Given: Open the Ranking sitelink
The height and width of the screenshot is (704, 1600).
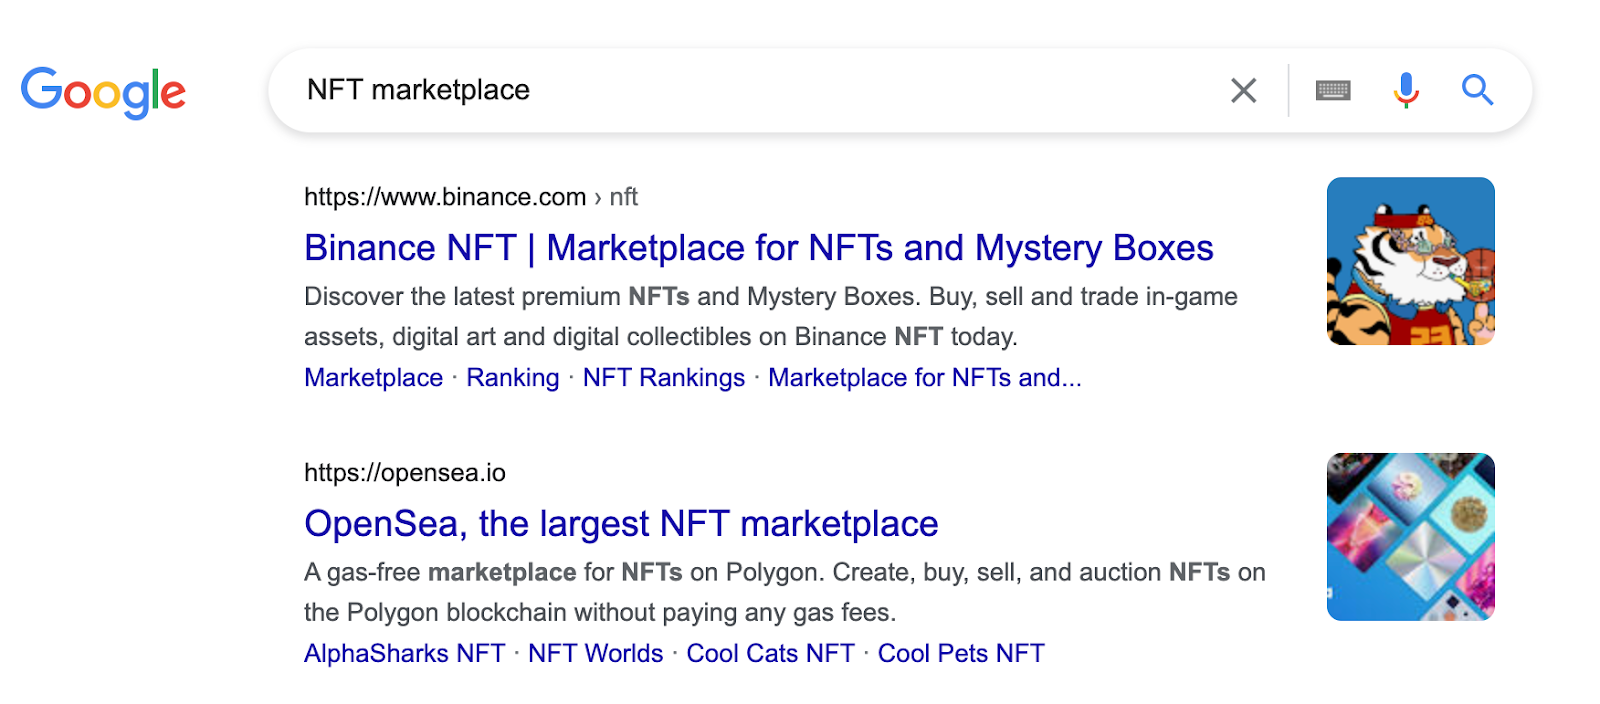Looking at the screenshot, I should coord(512,378).
